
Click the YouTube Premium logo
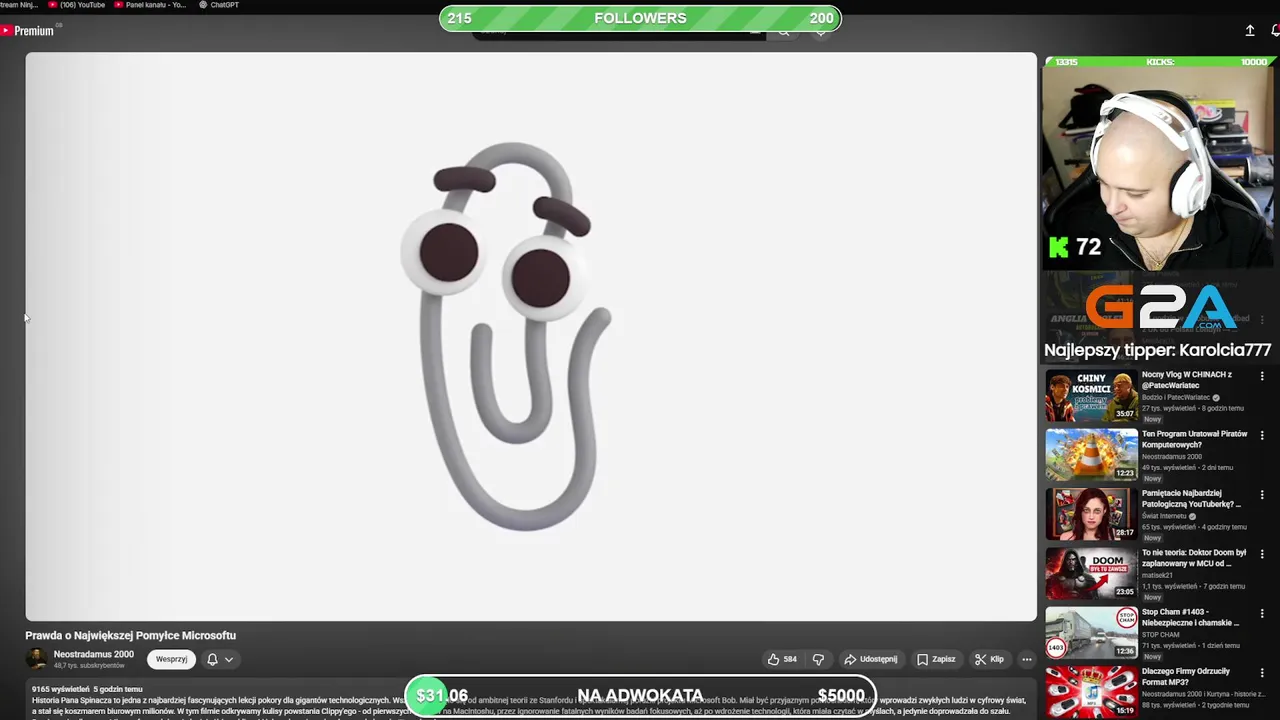coord(27,31)
